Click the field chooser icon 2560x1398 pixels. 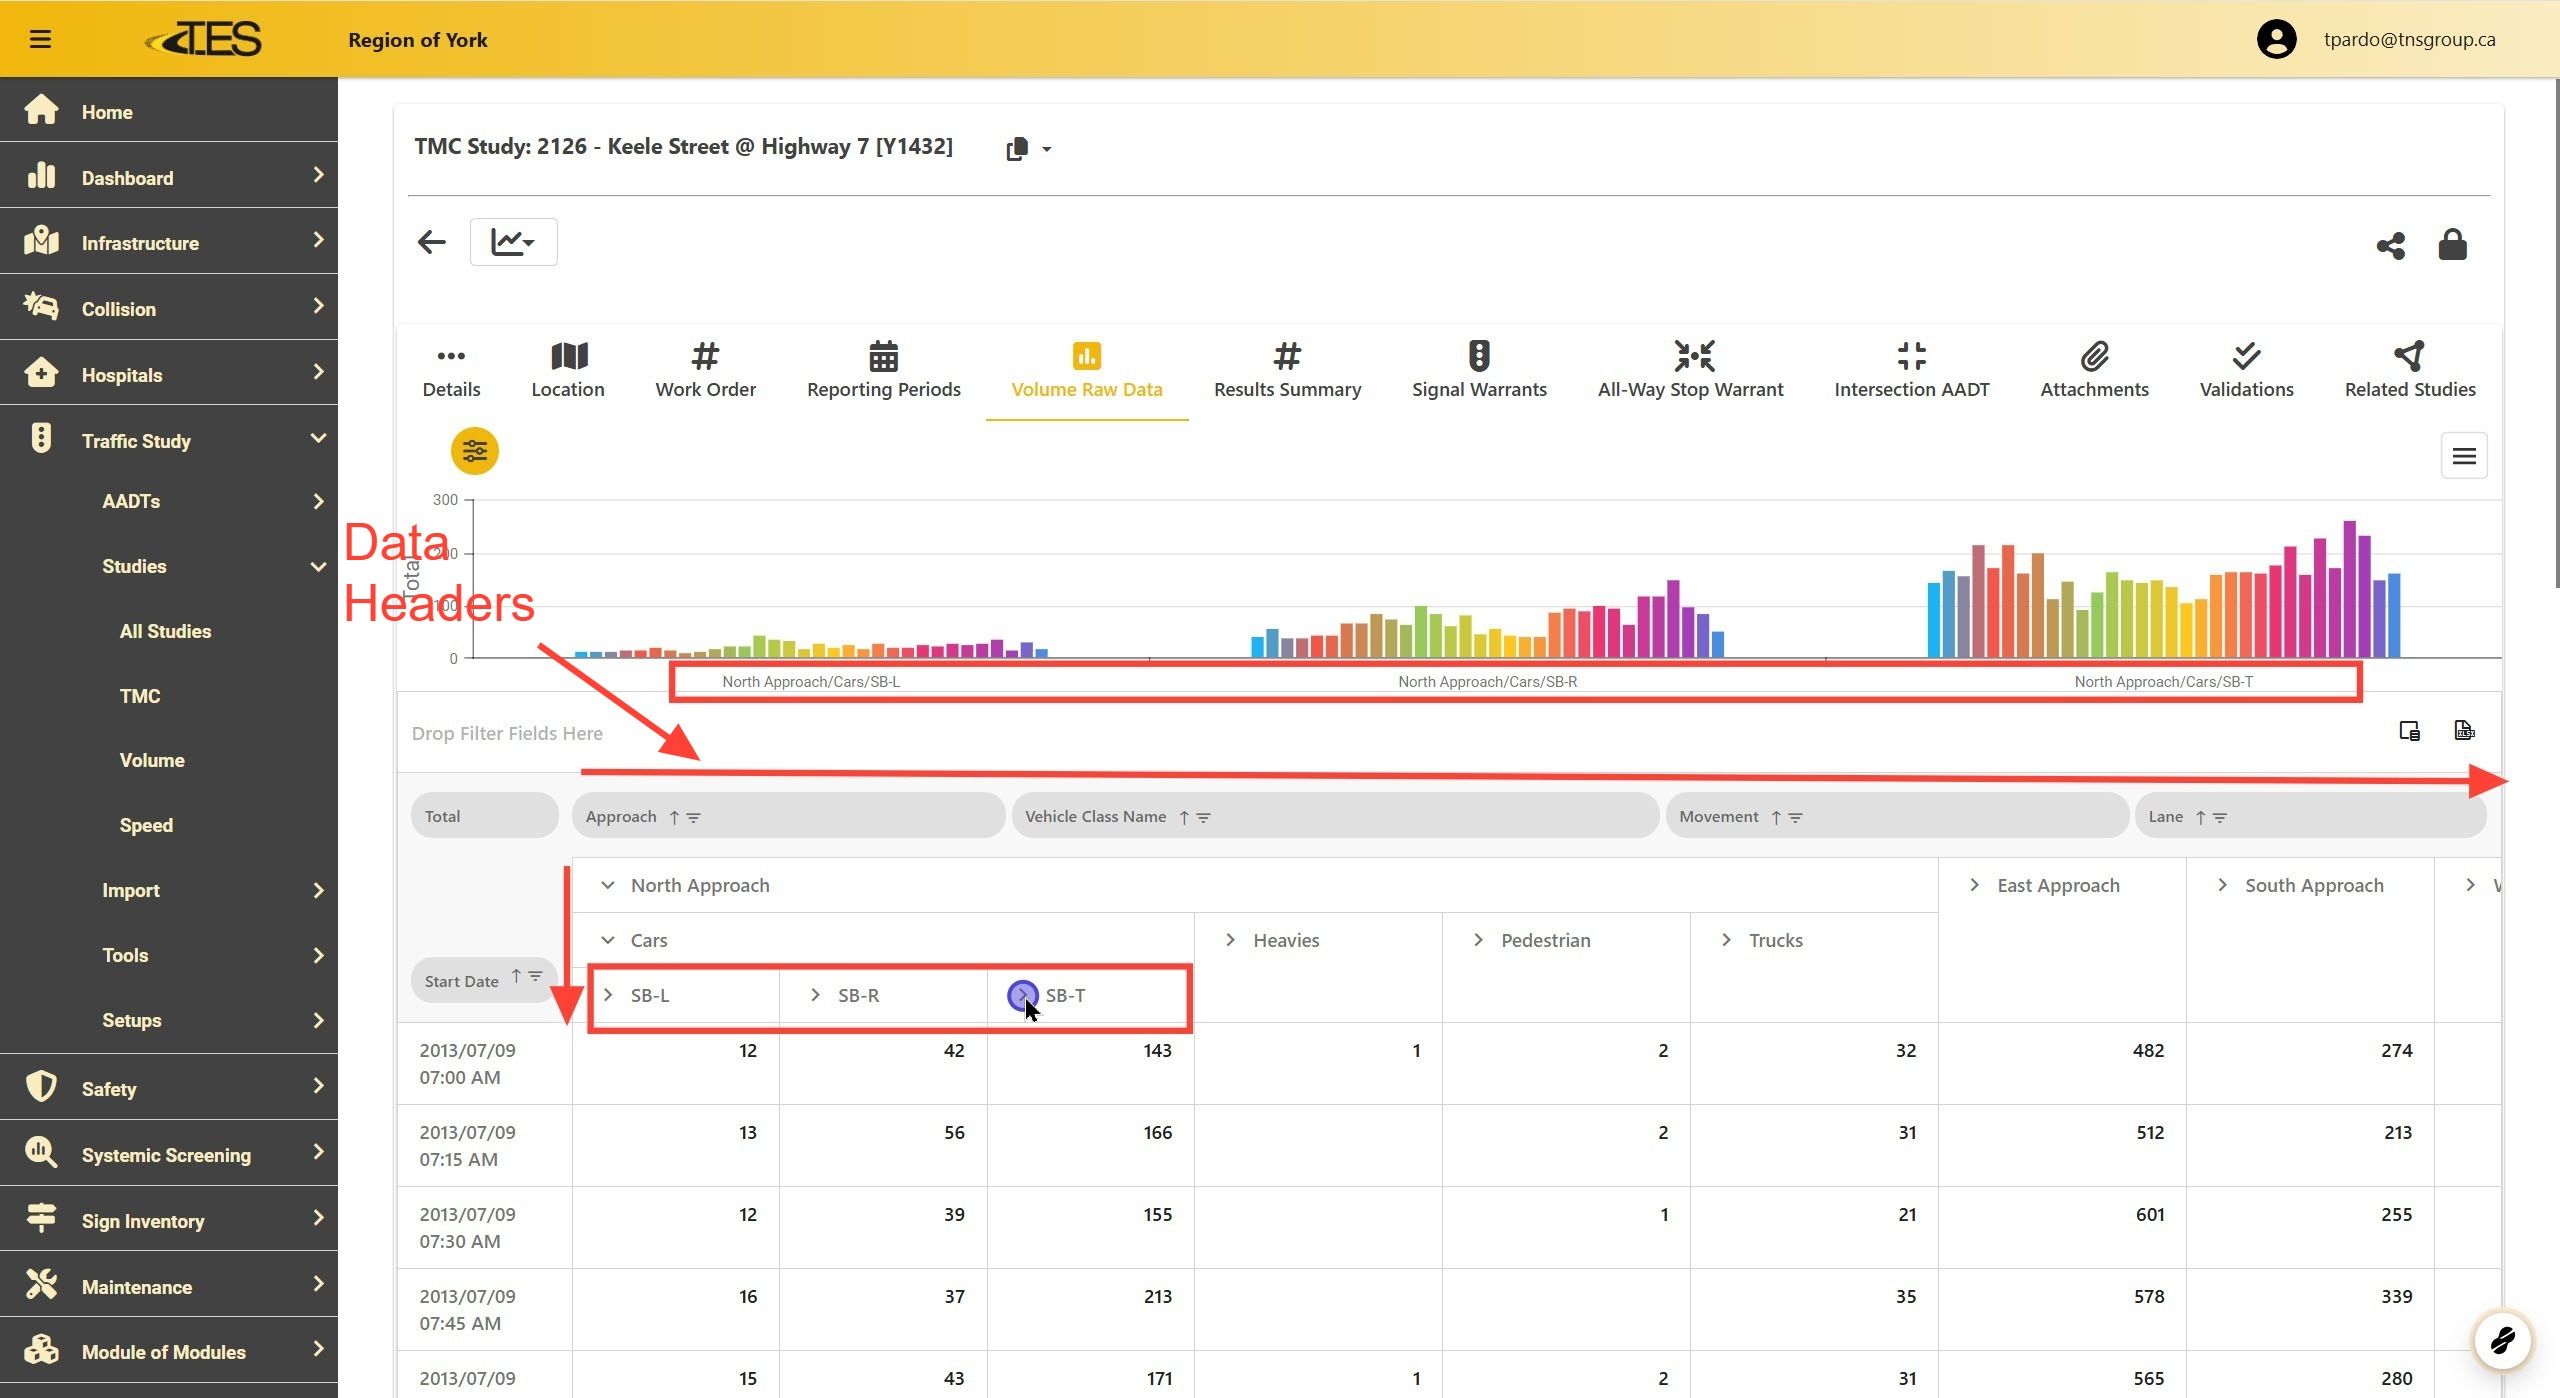(x=2409, y=731)
